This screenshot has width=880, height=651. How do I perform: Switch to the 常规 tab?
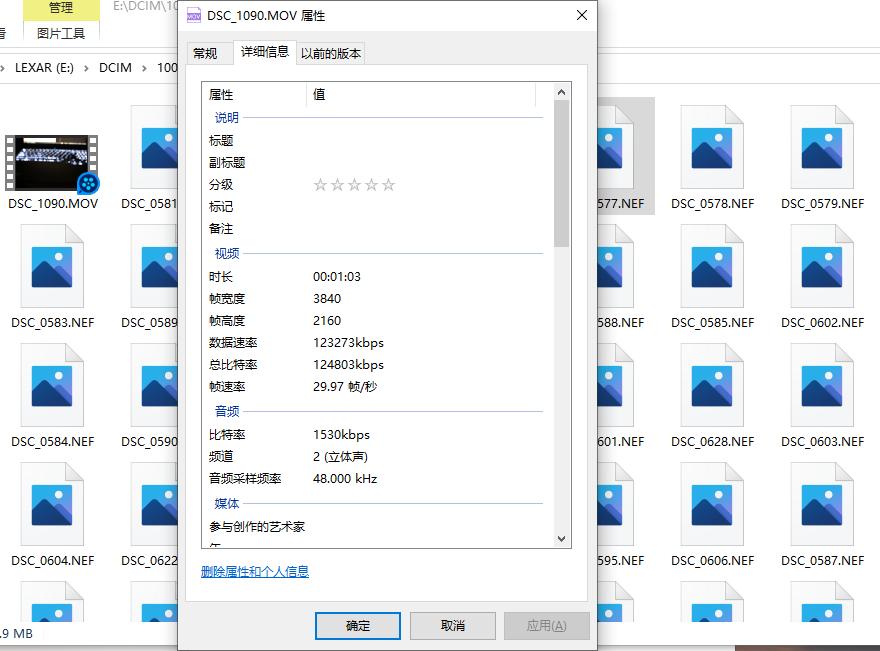coord(207,52)
